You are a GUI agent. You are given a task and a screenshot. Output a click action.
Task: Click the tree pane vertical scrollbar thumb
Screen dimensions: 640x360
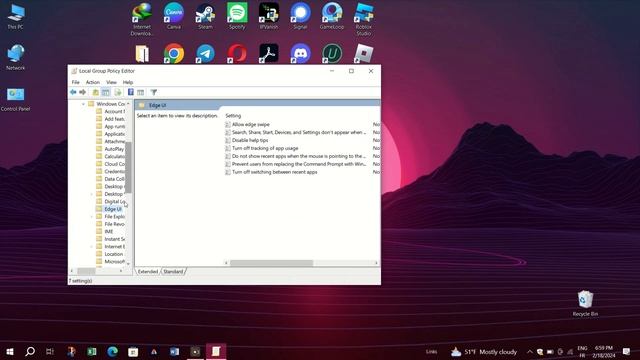tap(128, 167)
